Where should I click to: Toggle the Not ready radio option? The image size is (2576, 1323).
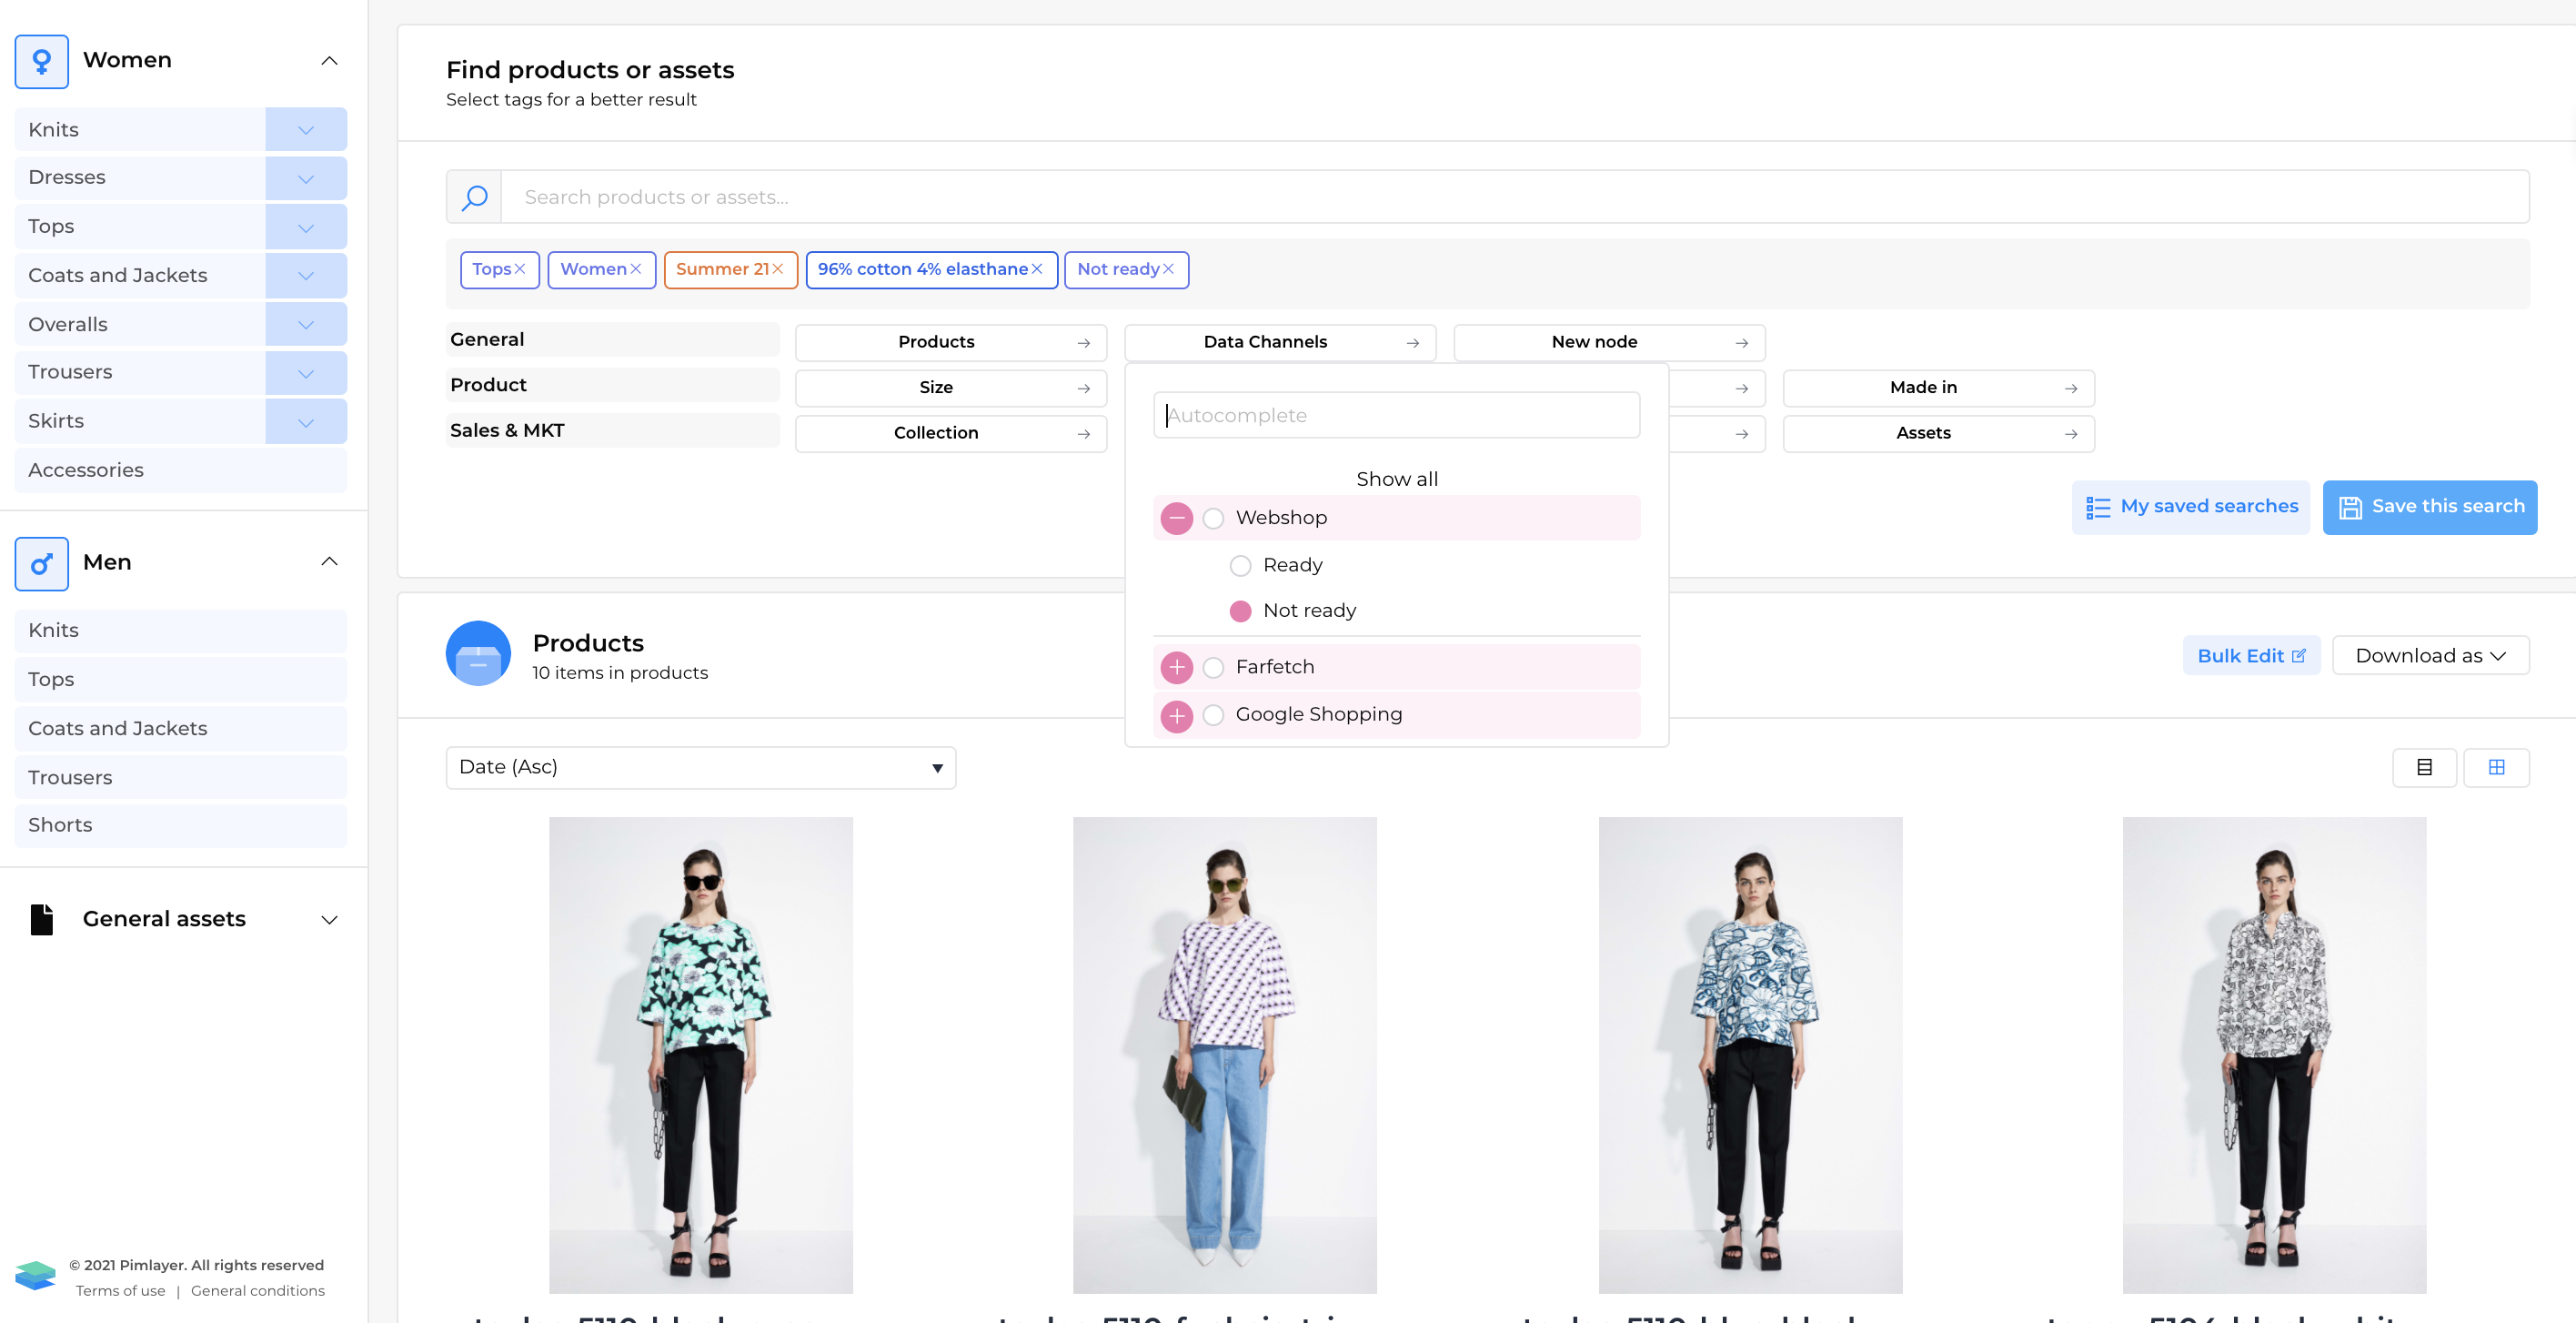click(1240, 611)
